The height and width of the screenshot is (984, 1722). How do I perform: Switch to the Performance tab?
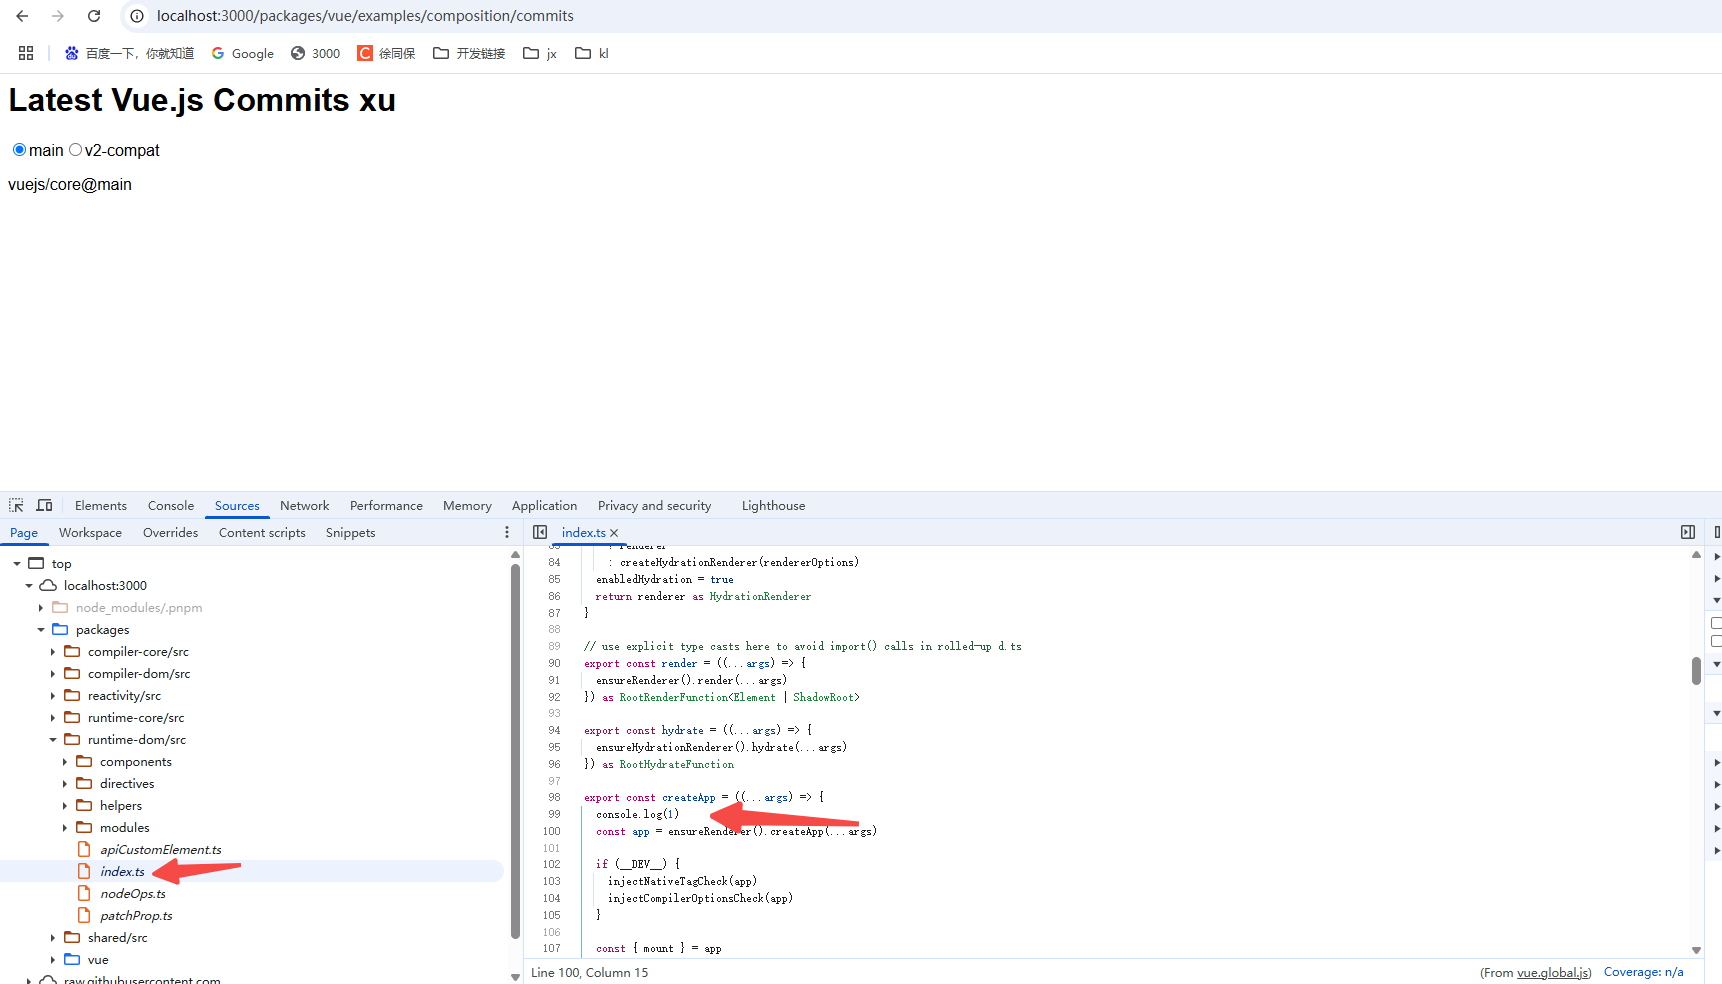[x=386, y=505]
